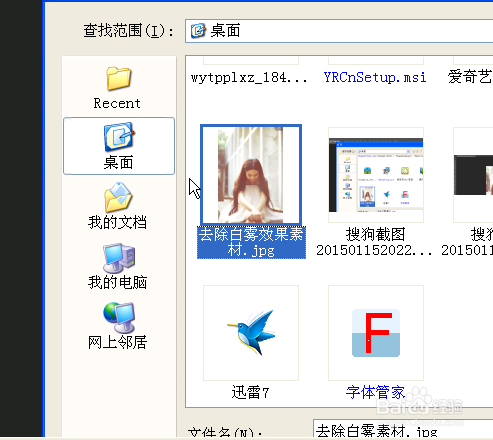This screenshot has height=440, width=493.
Task: Select the 迅雷7 hummingbird icon
Action: (x=251, y=333)
